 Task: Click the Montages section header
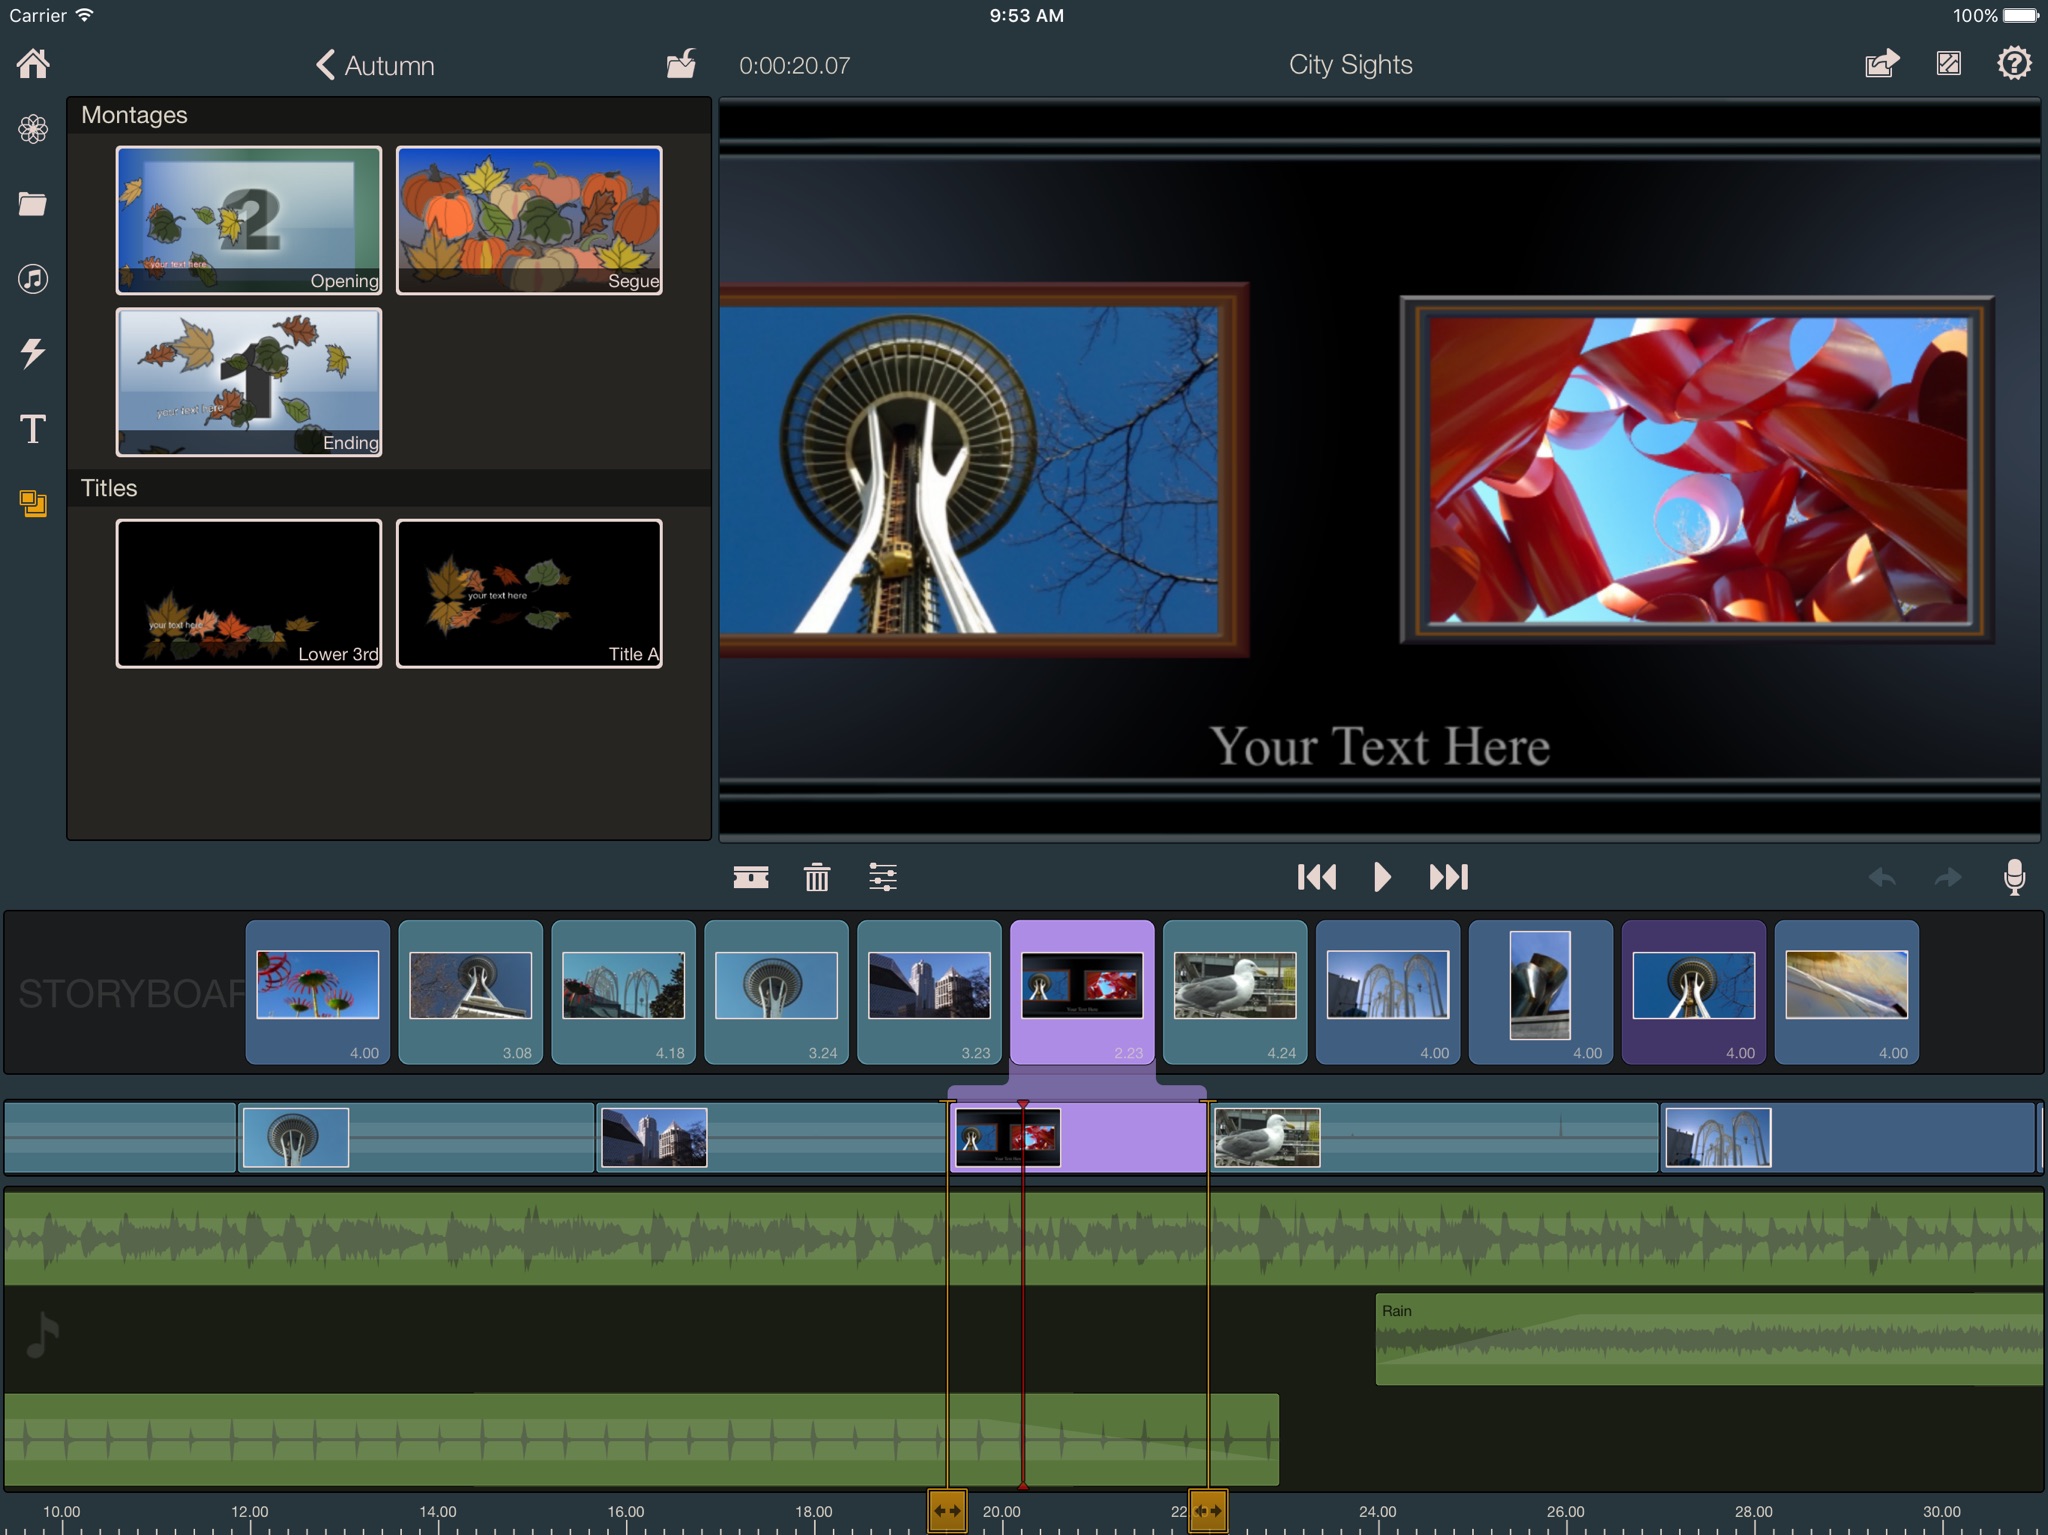click(x=389, y=115)
